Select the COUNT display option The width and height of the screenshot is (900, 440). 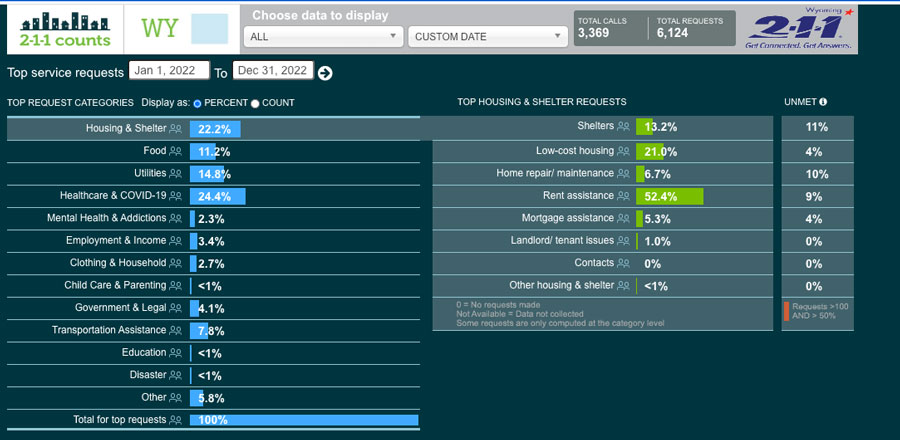pos(255,103)
